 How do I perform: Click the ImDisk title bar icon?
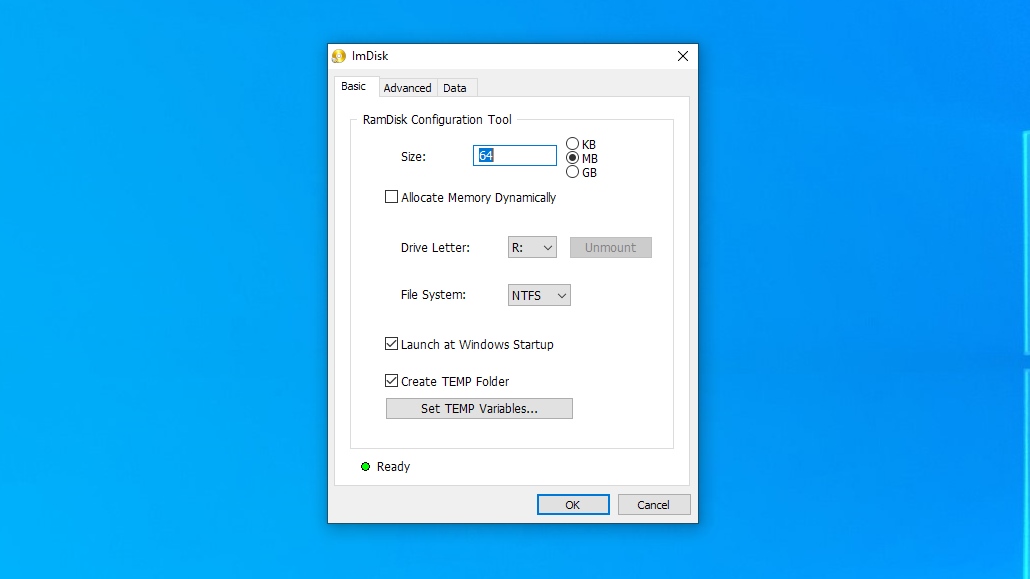(x=339, y=57)
